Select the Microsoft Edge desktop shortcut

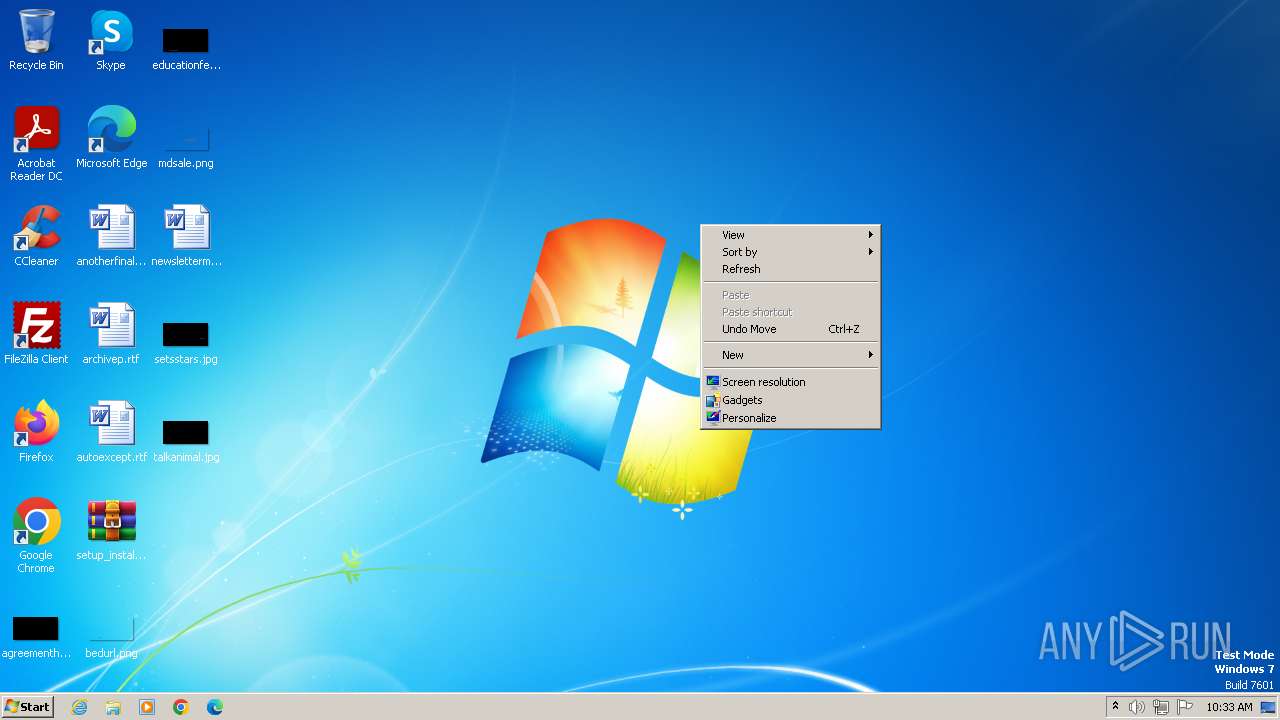(111, 138)
